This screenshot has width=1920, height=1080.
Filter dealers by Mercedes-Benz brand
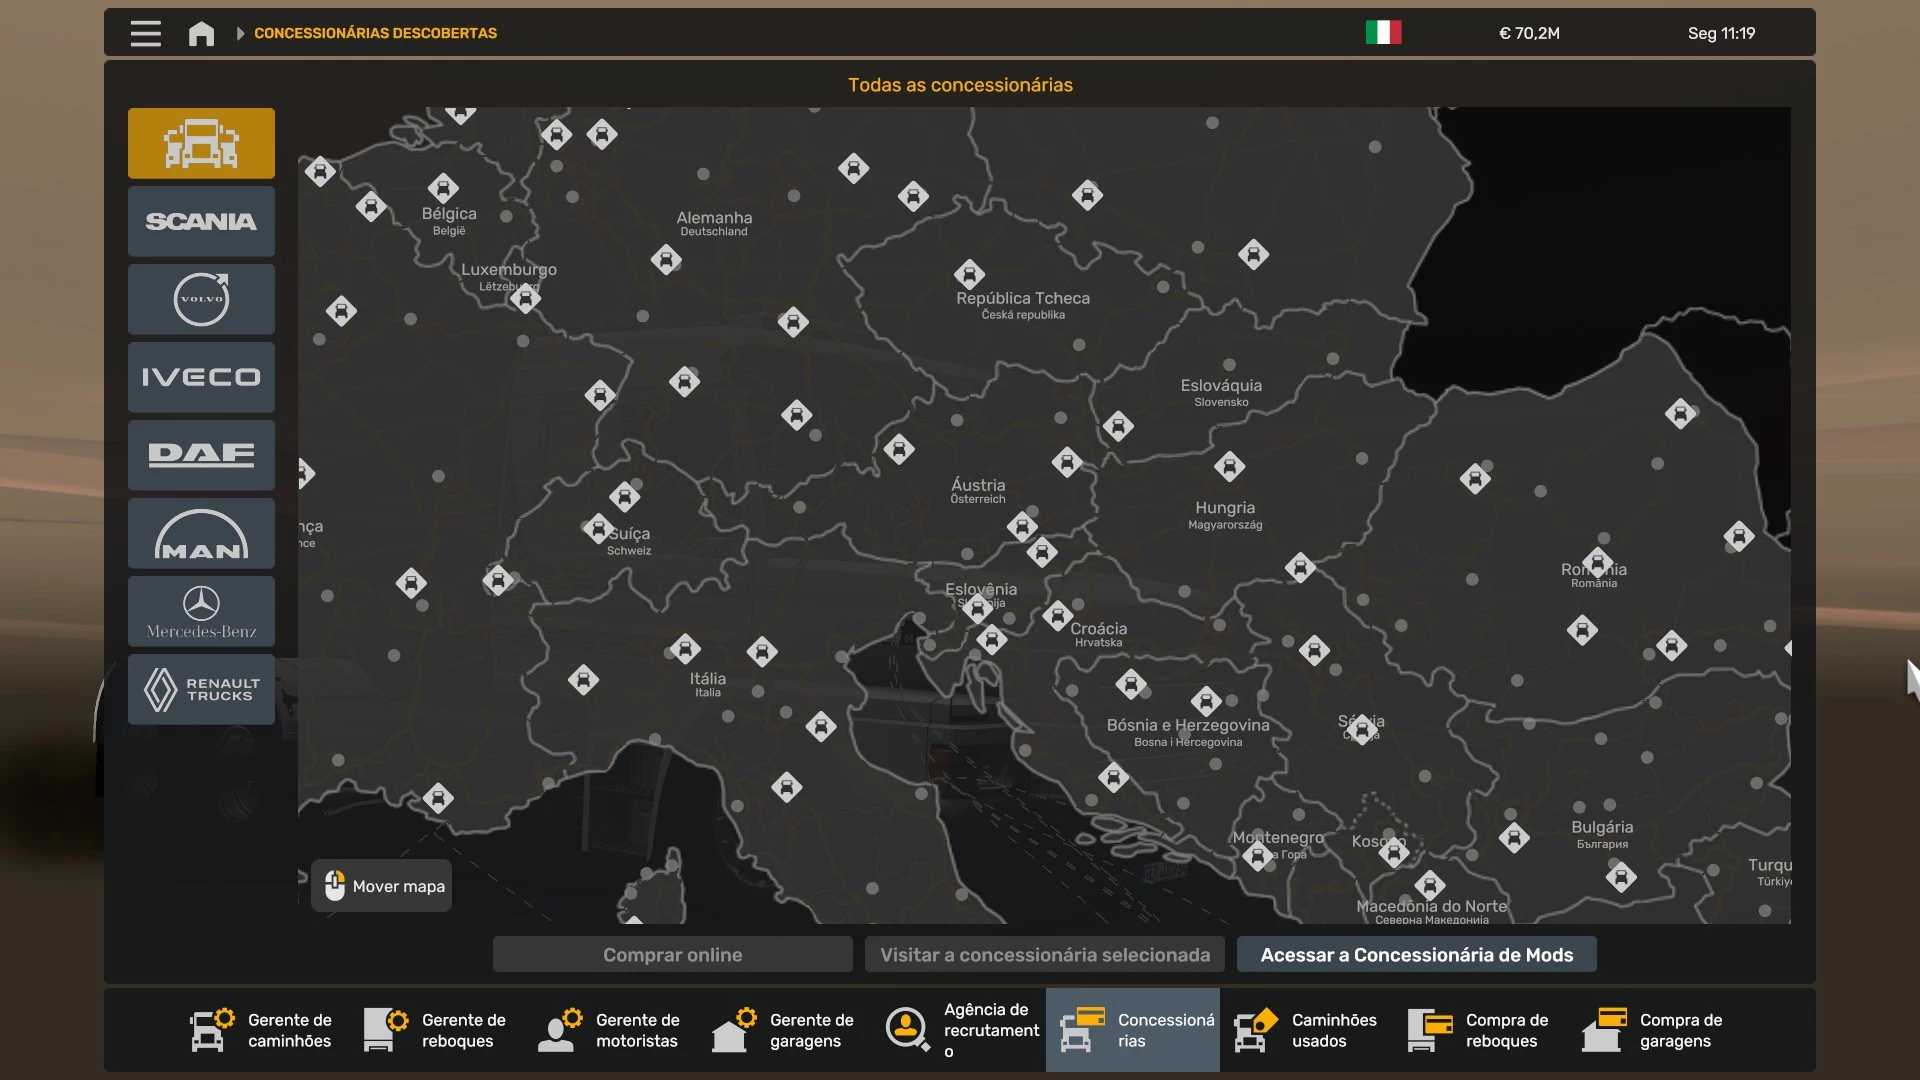(x=201, y=611)
